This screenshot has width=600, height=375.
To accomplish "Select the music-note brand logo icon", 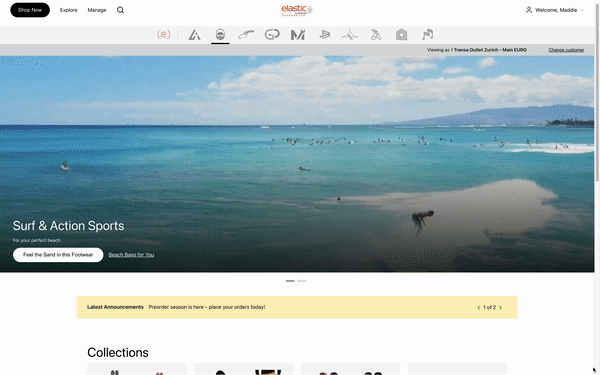I will (x=427, y=34).
